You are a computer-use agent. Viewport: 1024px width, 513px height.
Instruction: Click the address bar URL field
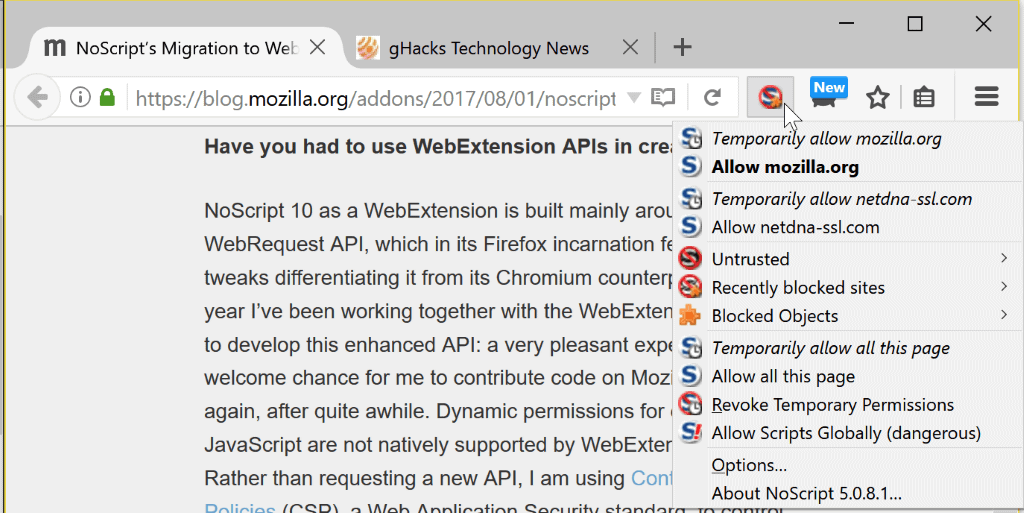[x=375, y=99]
